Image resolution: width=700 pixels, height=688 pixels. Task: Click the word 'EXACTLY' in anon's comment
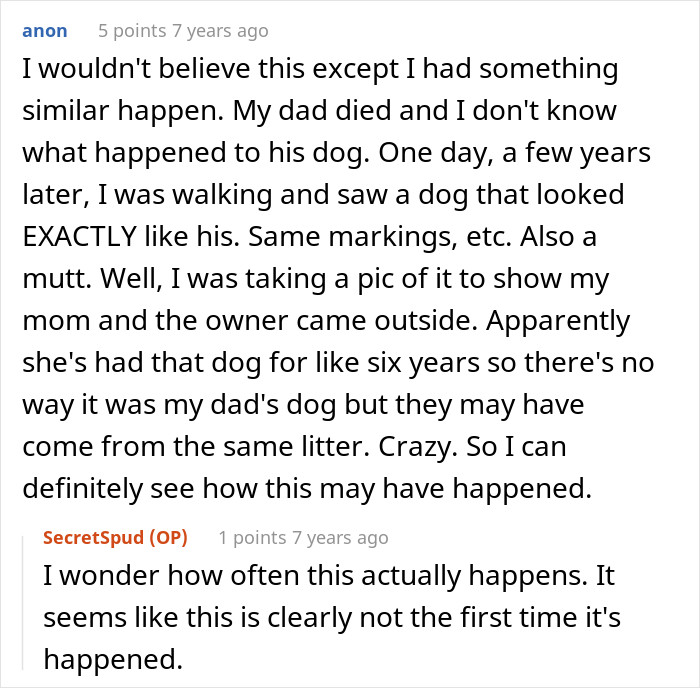(x=79, y=236)
